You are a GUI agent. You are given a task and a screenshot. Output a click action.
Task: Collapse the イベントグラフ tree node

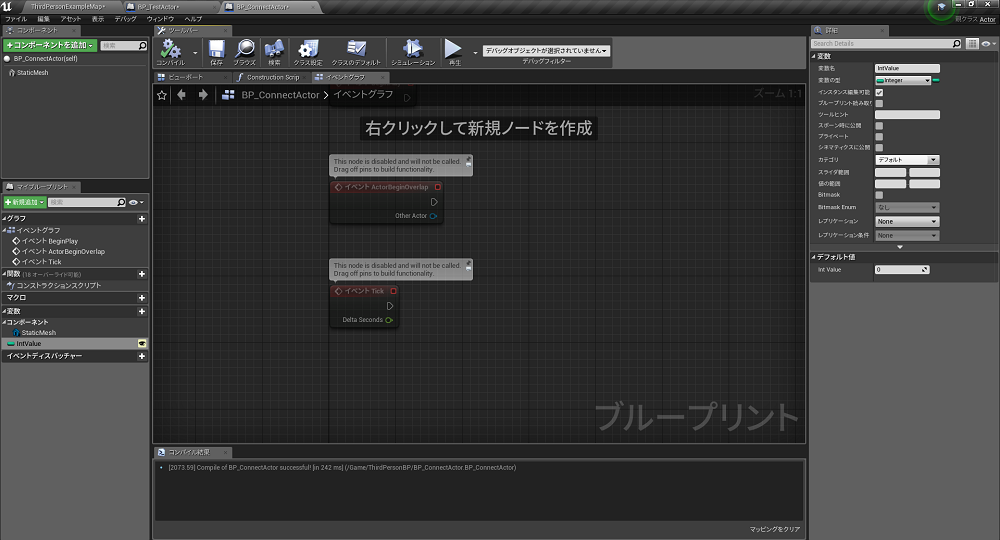click(x=4, y=230)
